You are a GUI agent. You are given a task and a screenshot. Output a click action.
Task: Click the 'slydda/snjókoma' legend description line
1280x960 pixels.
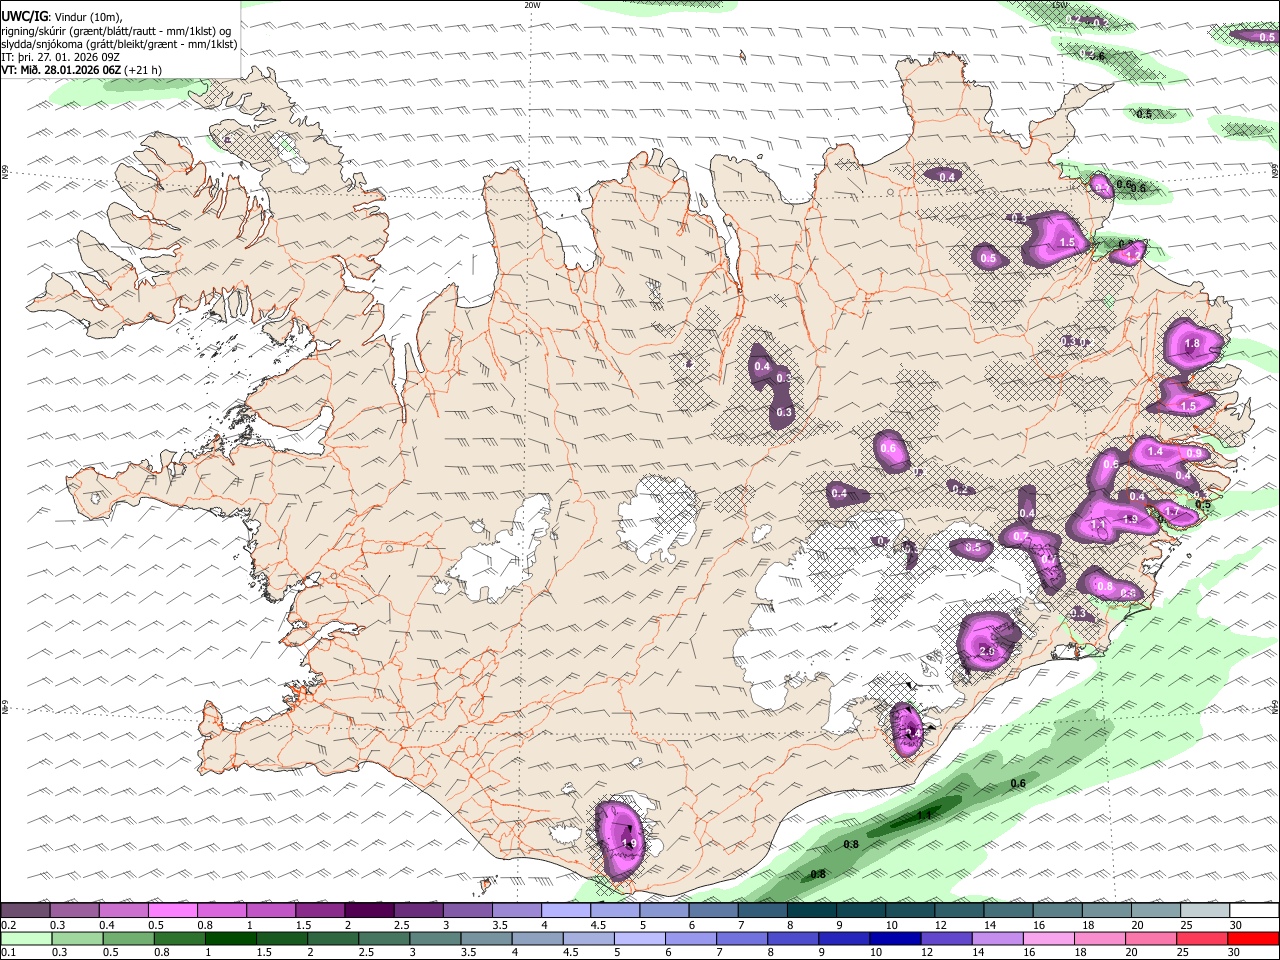(119, 44)
